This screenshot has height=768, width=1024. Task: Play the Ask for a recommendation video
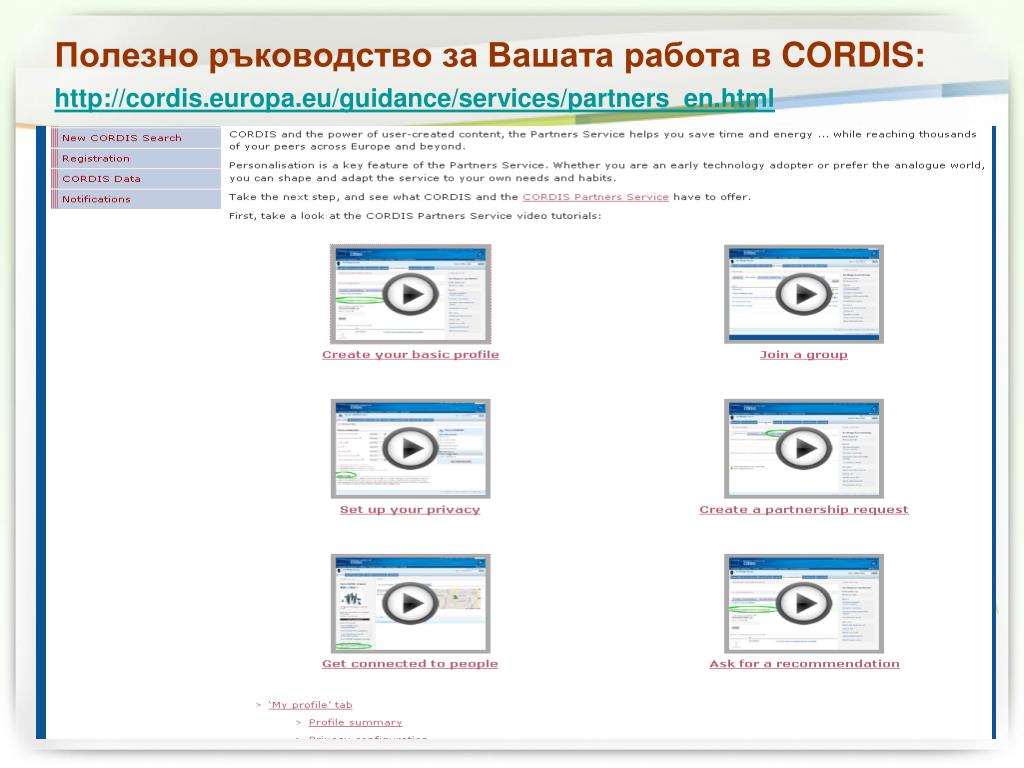click(803, 603)
